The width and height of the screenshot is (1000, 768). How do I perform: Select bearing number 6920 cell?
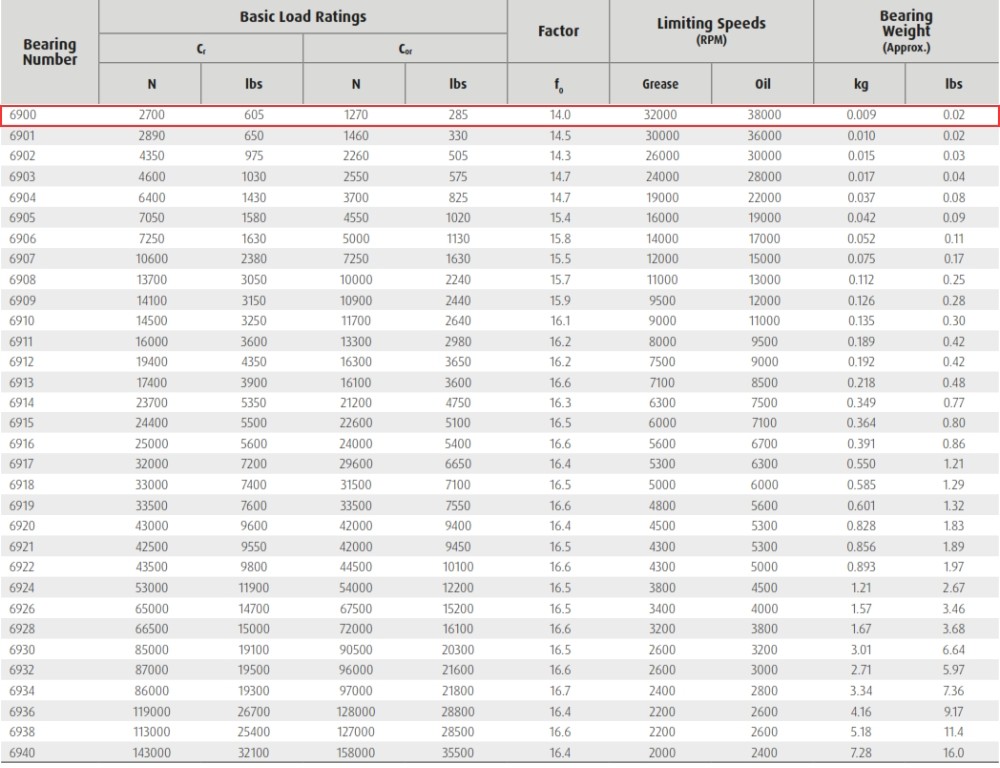click(x=22, y=526)
